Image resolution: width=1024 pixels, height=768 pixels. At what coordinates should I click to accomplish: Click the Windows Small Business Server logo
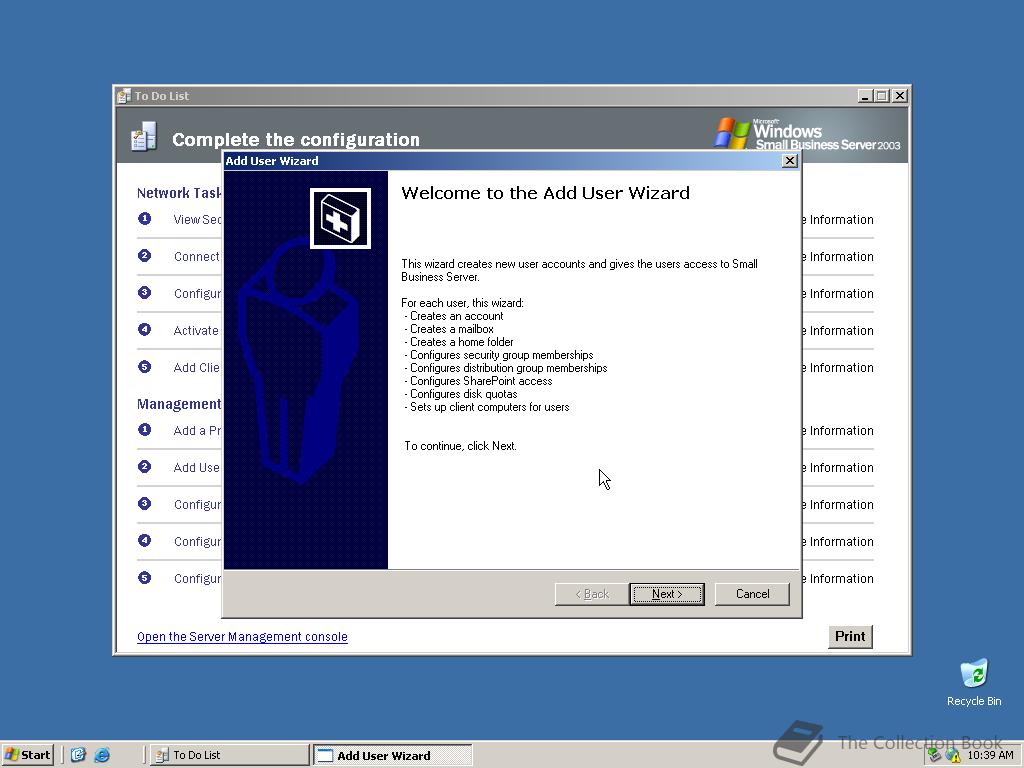tap(808, 134)
